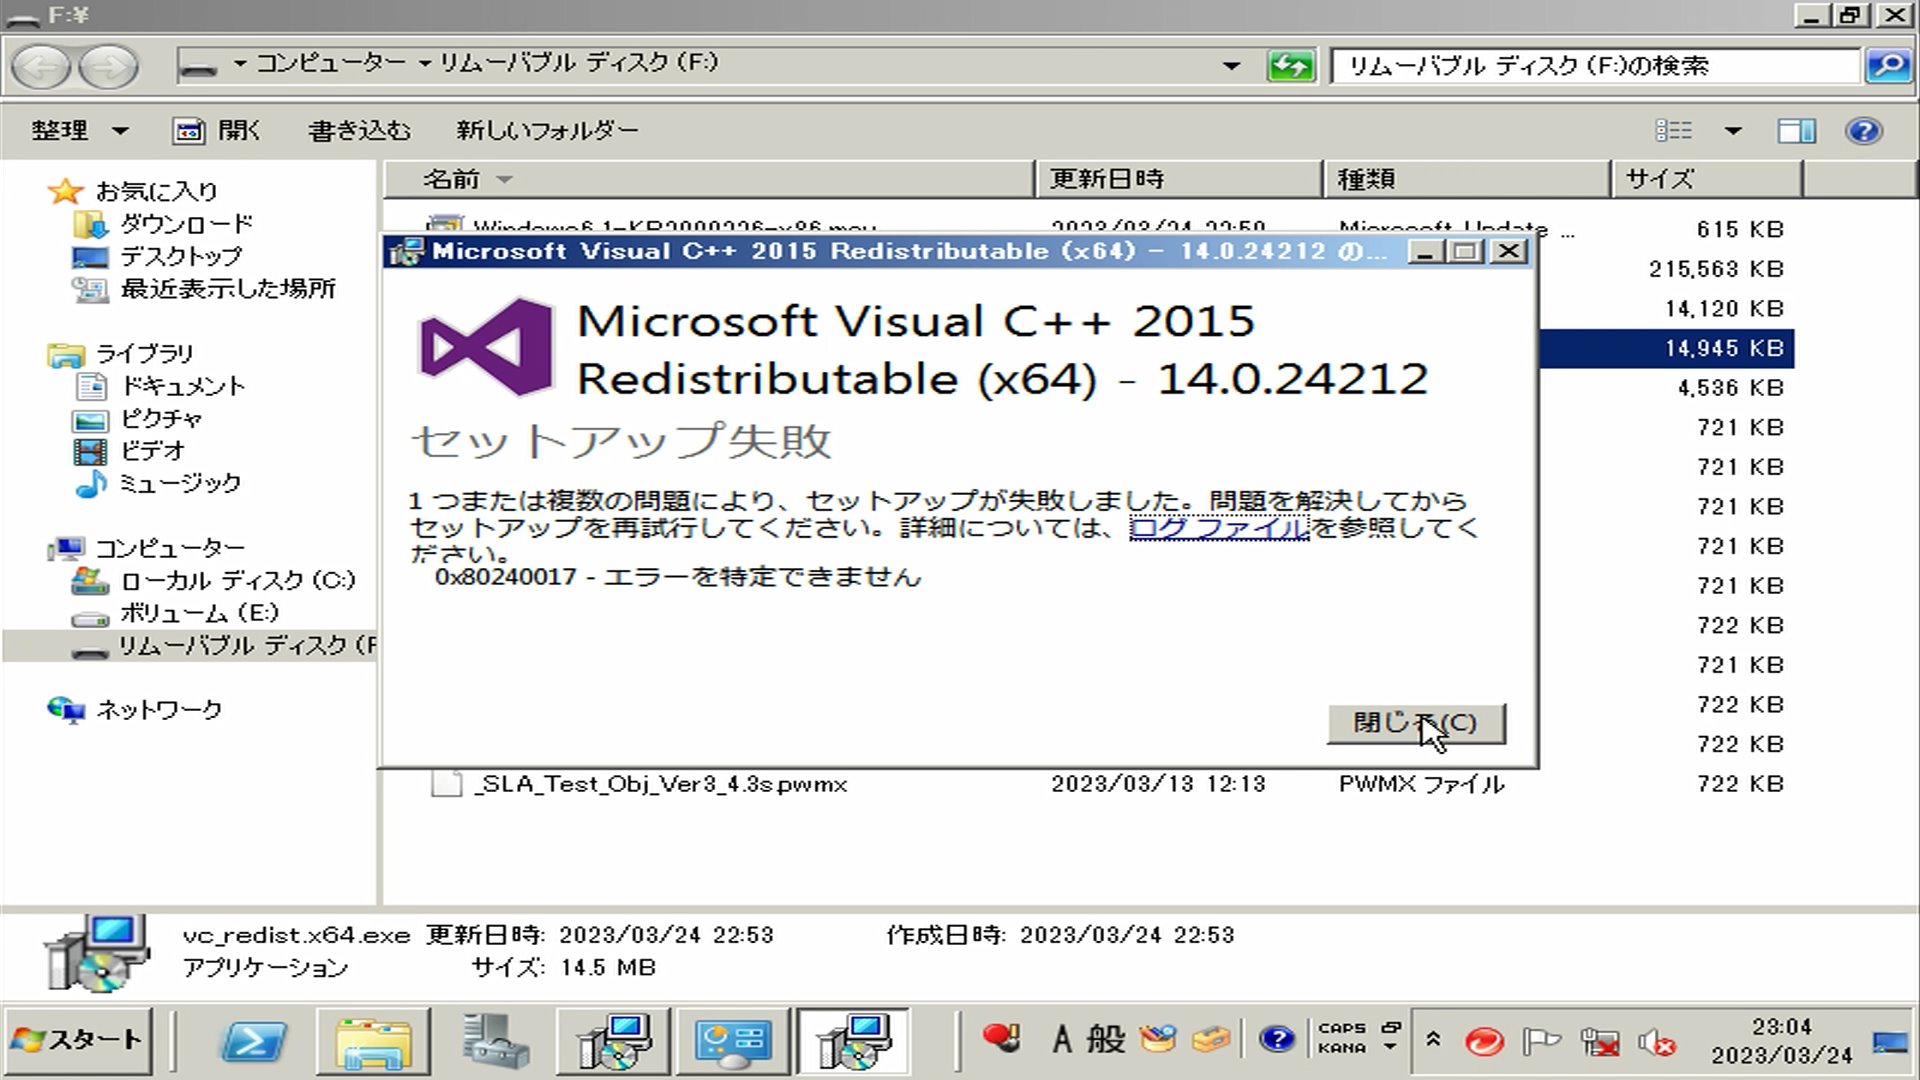Click the IME help question mark
The image size is (1920, 1080).
(x=1276, y=1039)
